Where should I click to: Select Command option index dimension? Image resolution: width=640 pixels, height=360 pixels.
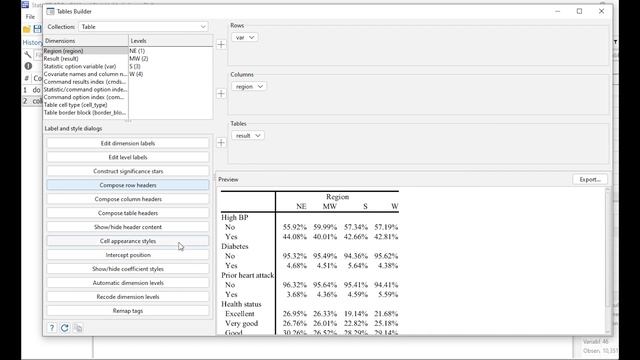coord(85,97)
